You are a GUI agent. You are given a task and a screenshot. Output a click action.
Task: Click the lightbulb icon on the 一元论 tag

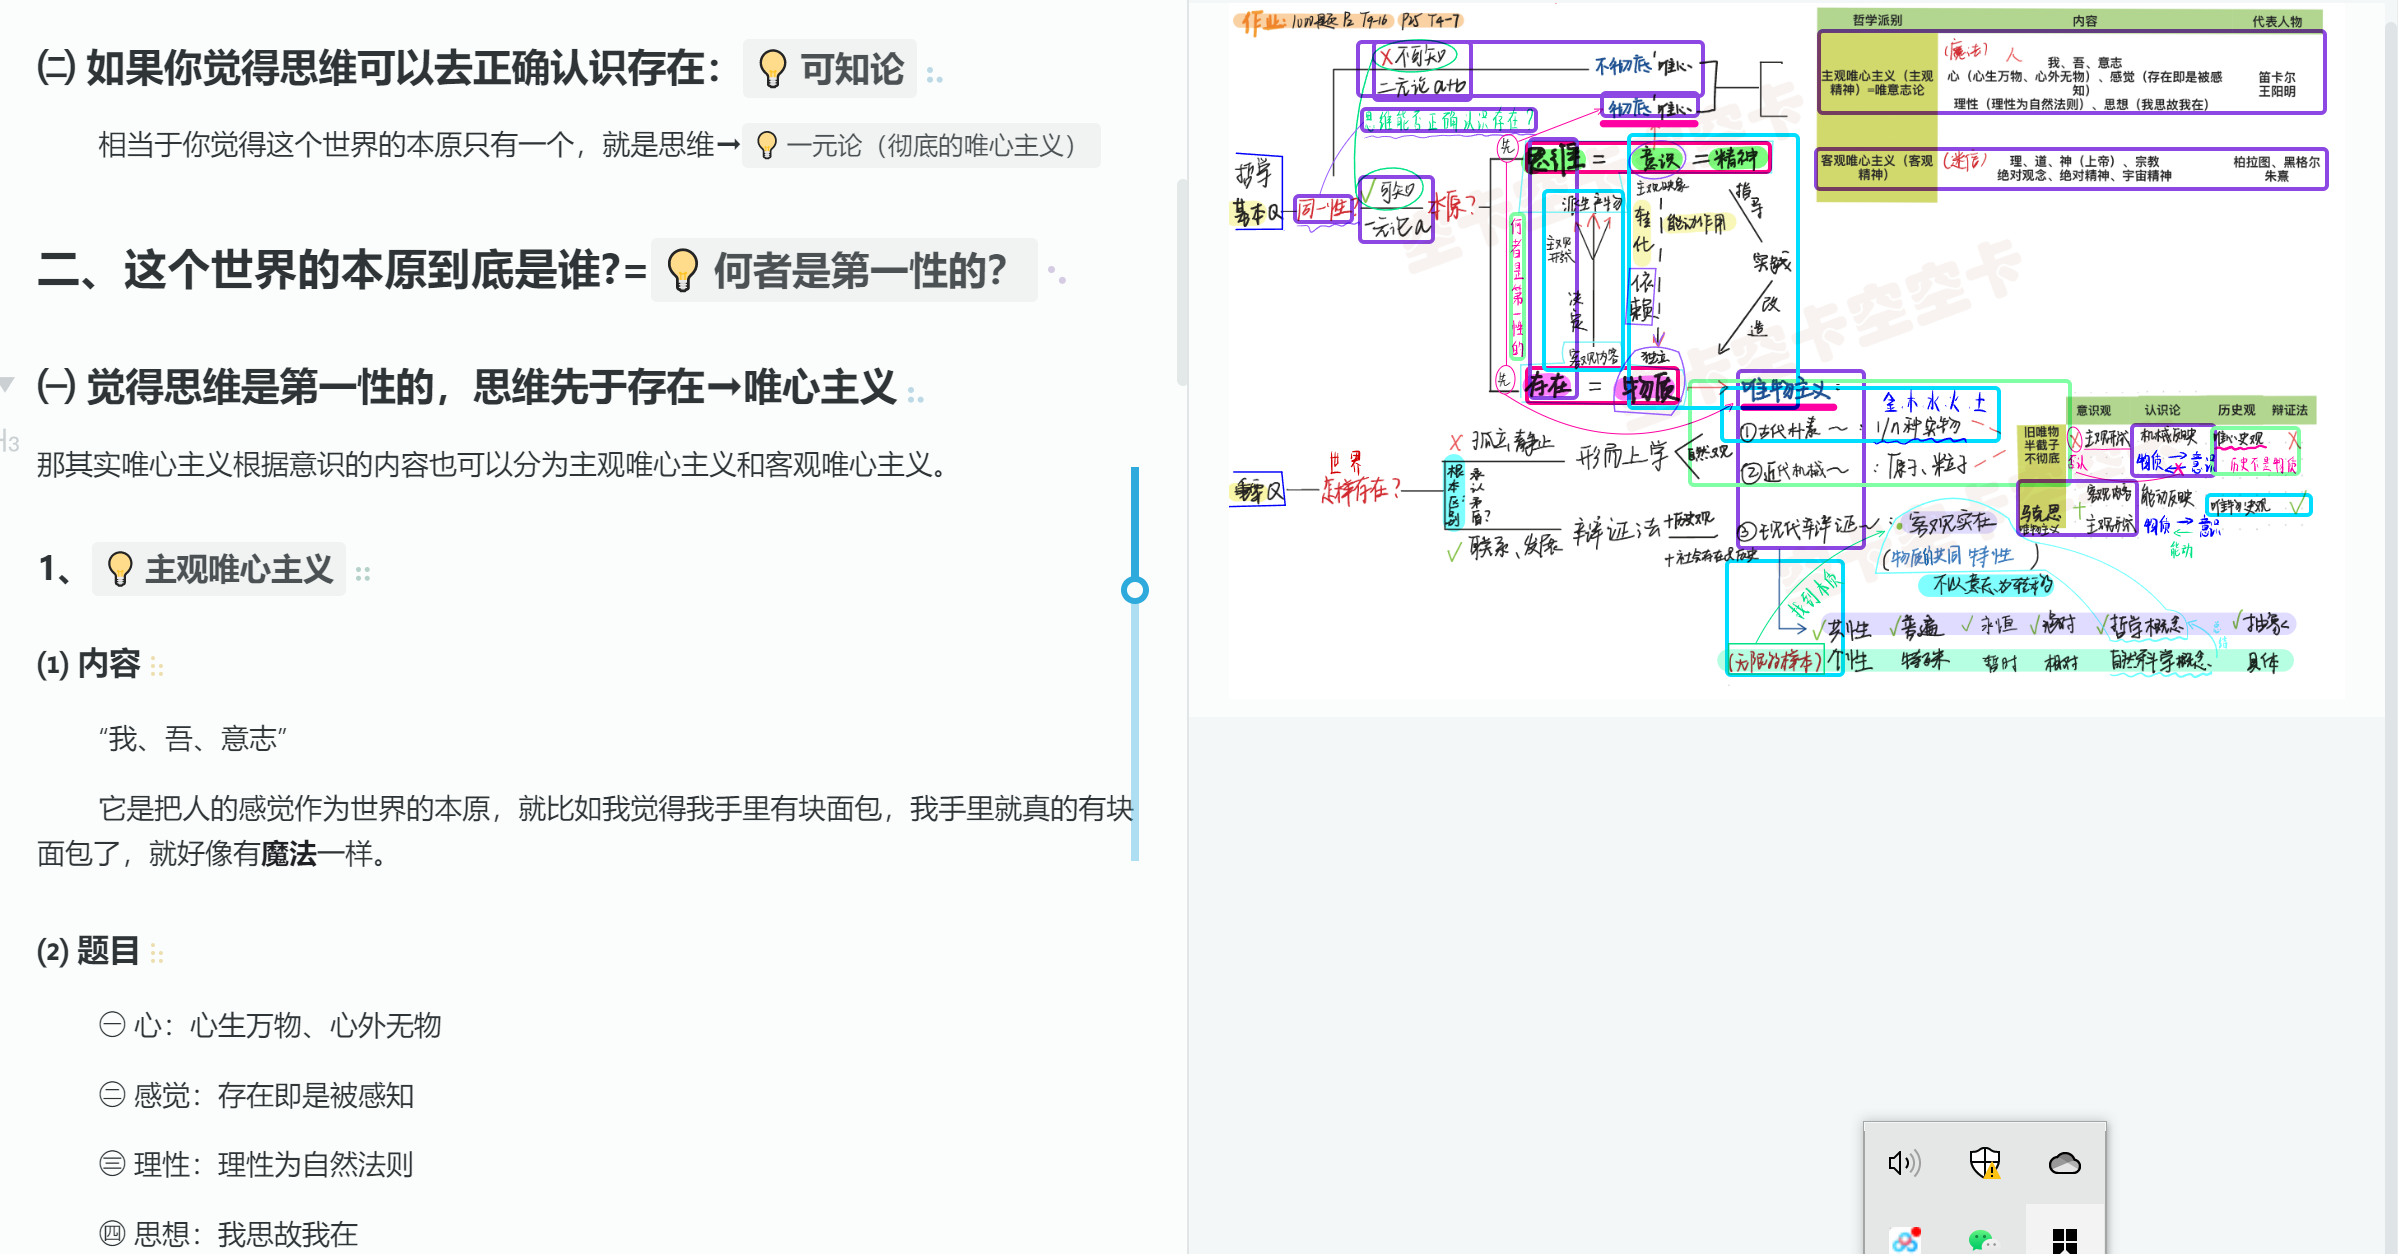pos(768,146)
